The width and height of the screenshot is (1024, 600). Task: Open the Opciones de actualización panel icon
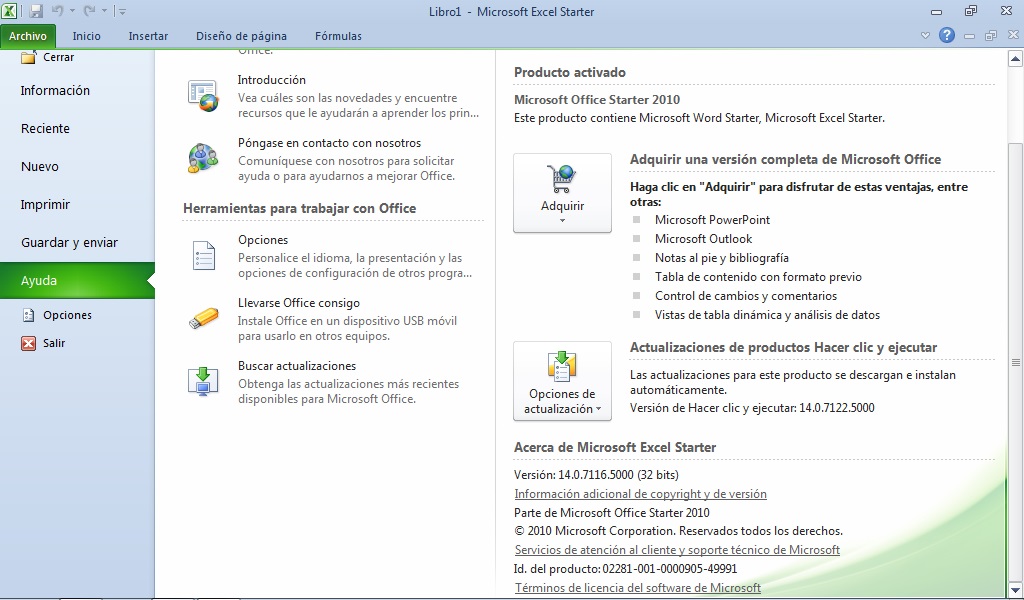[x=562, y=367]
